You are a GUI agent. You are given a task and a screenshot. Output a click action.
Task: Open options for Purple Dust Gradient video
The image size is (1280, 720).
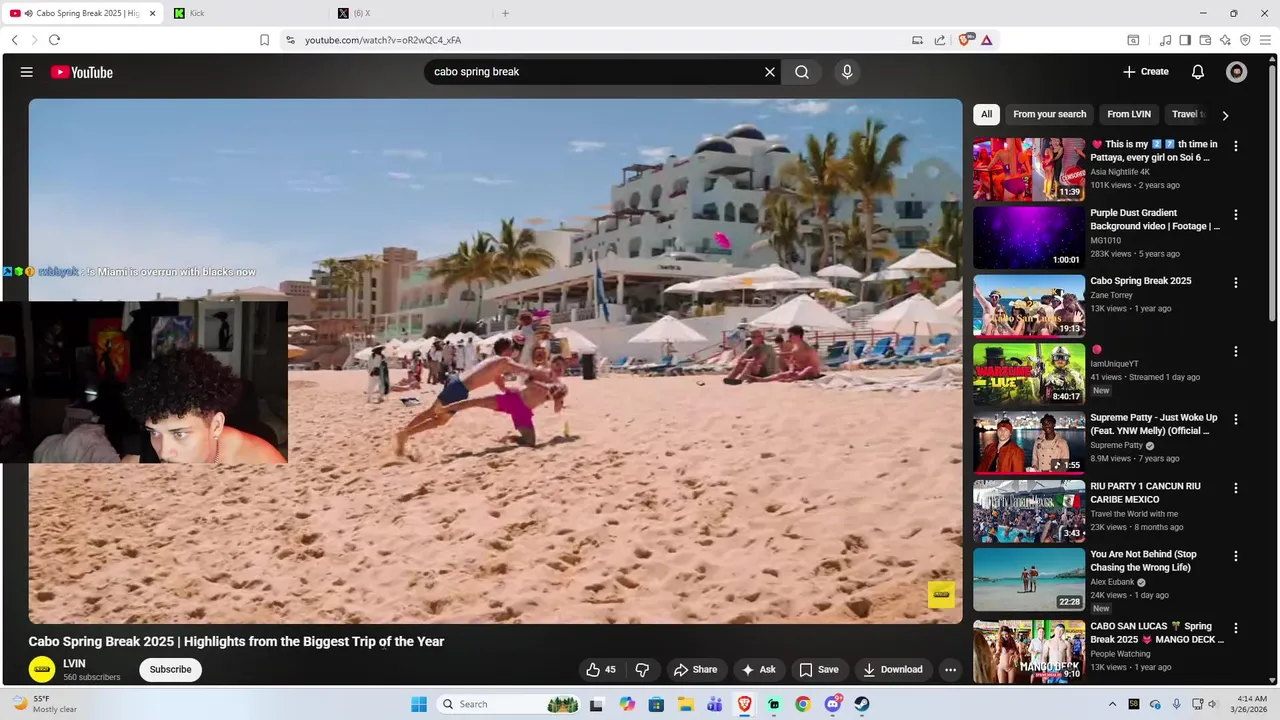(x=1236, y=215)
